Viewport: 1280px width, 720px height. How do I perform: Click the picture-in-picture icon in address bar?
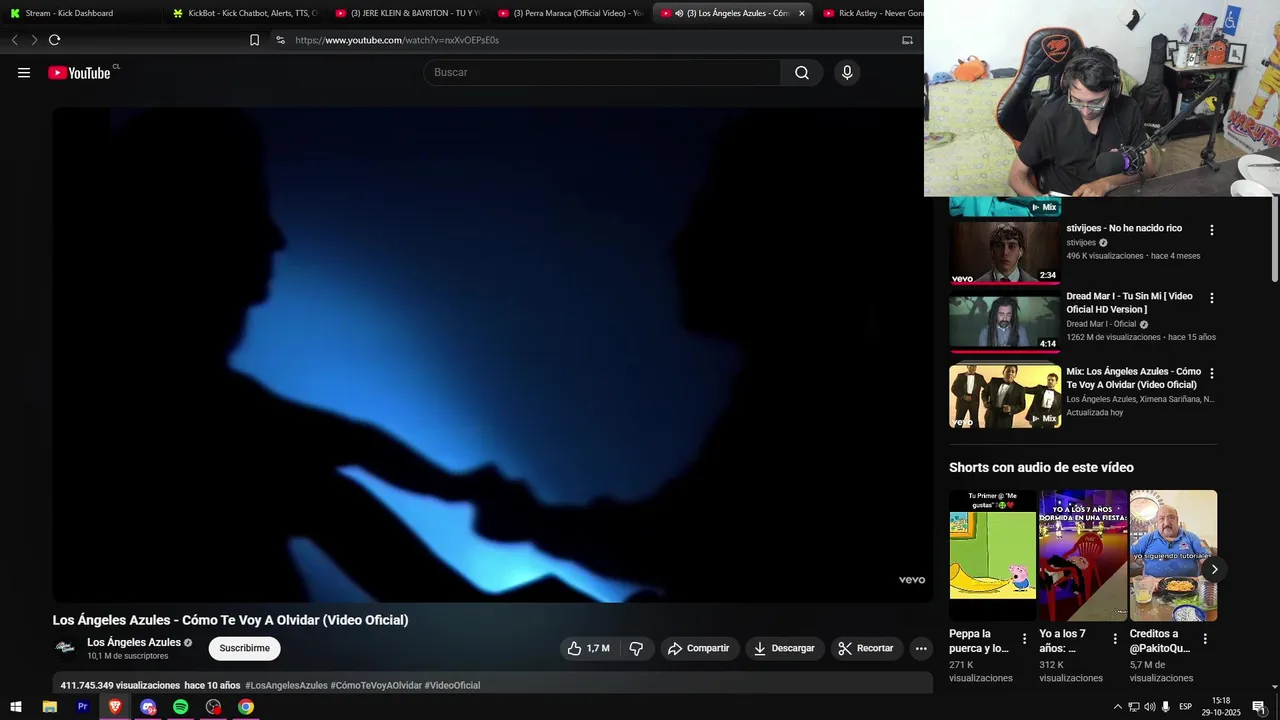coord(907,40)
